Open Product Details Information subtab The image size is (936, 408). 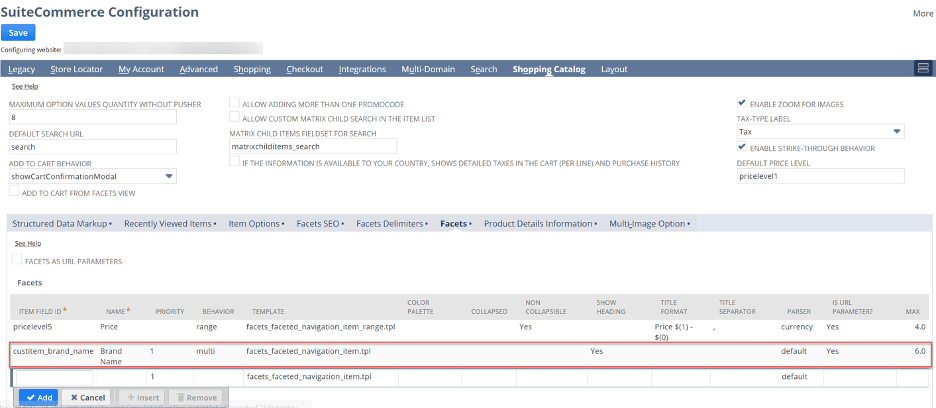click(540, 223)
